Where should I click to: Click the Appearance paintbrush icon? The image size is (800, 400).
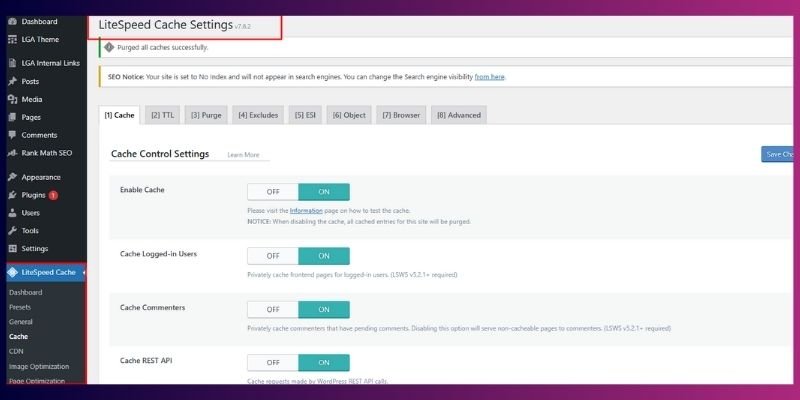point(13,177)
